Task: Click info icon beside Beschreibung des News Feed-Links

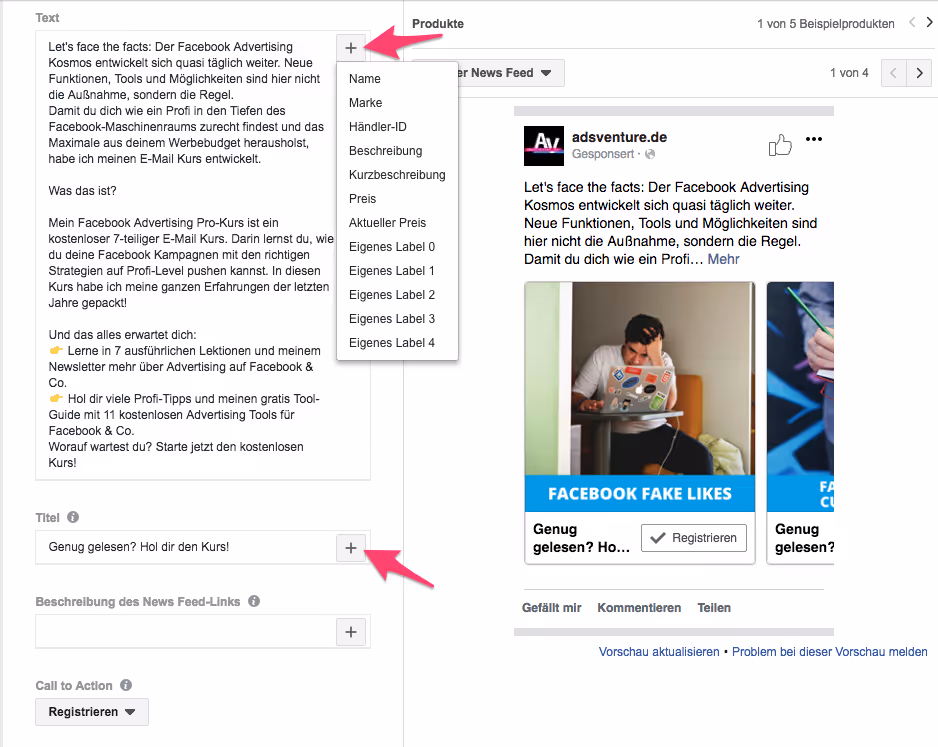Action: [254, 601]
